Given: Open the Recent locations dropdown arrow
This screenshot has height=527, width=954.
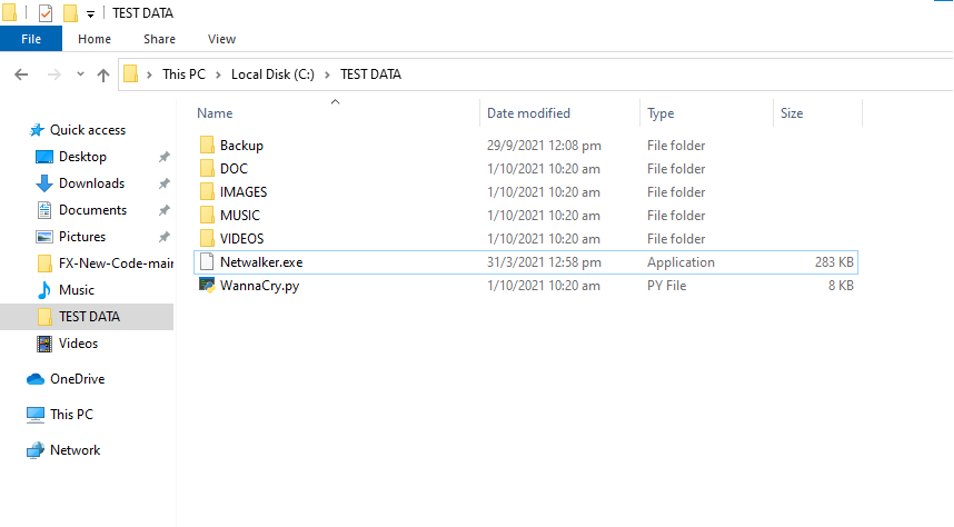Looking at the screenshot, I should click(x=80, y=75).
